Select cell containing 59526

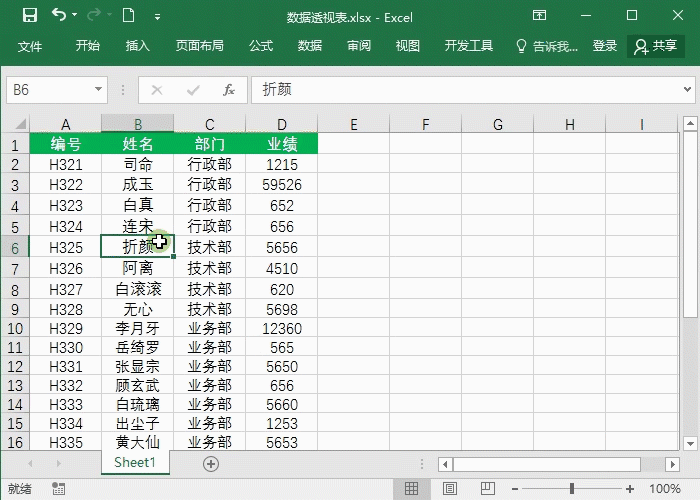click(x=282, y=185)
